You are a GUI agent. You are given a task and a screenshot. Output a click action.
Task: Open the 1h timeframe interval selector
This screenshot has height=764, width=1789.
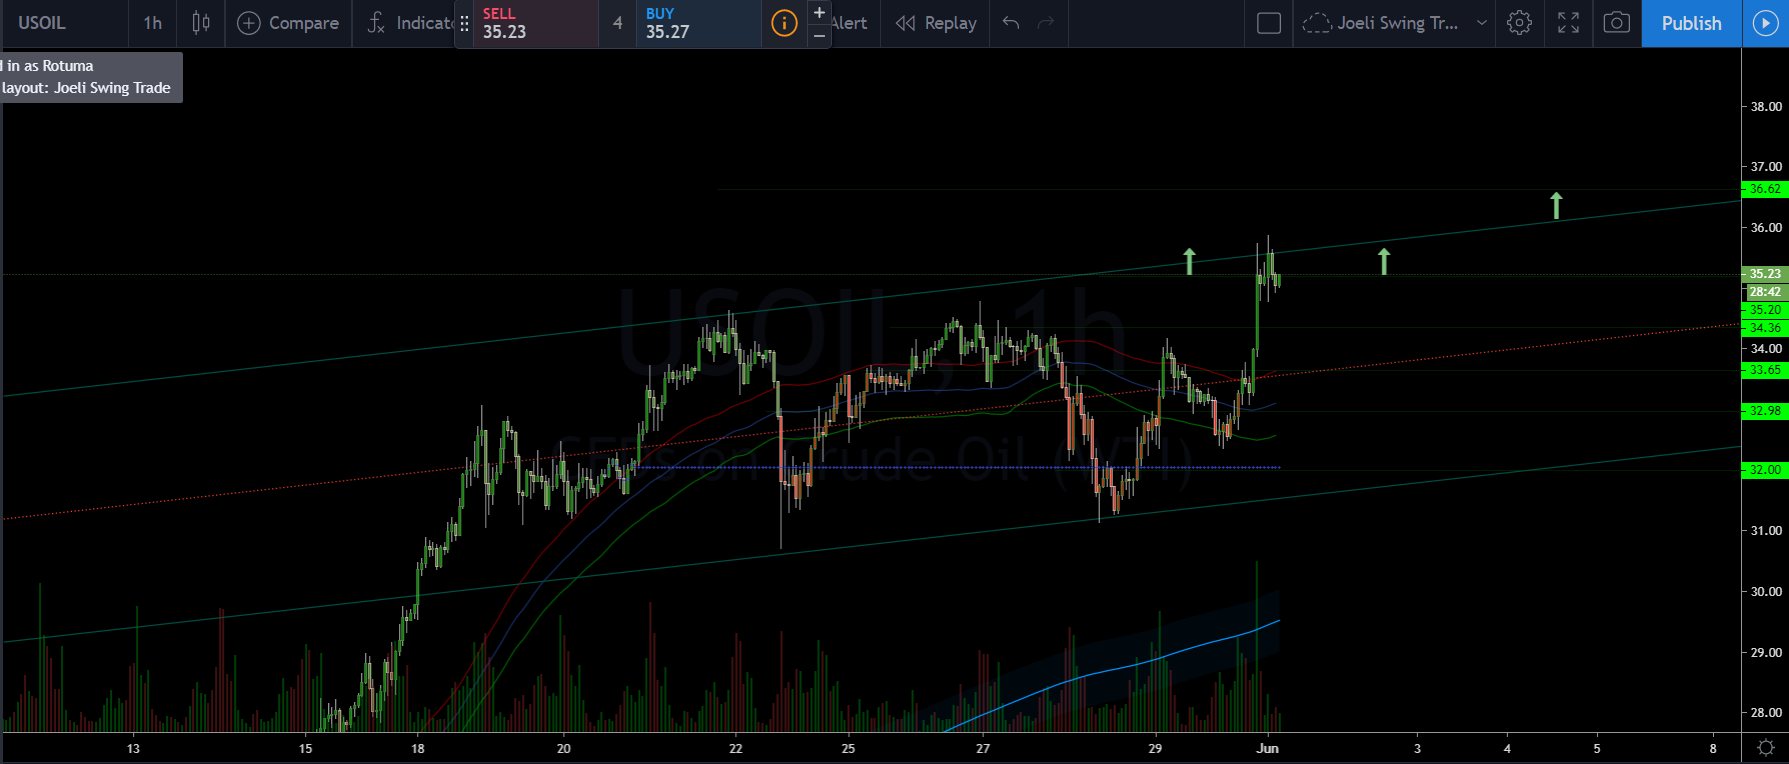152,23
